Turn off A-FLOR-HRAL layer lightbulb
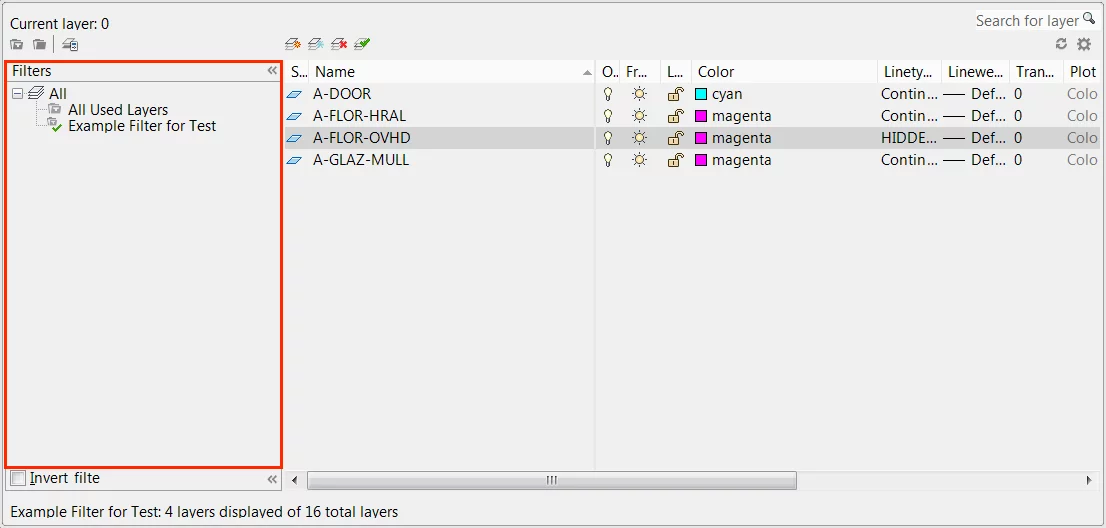1106x528 pixels. [607, 116]
